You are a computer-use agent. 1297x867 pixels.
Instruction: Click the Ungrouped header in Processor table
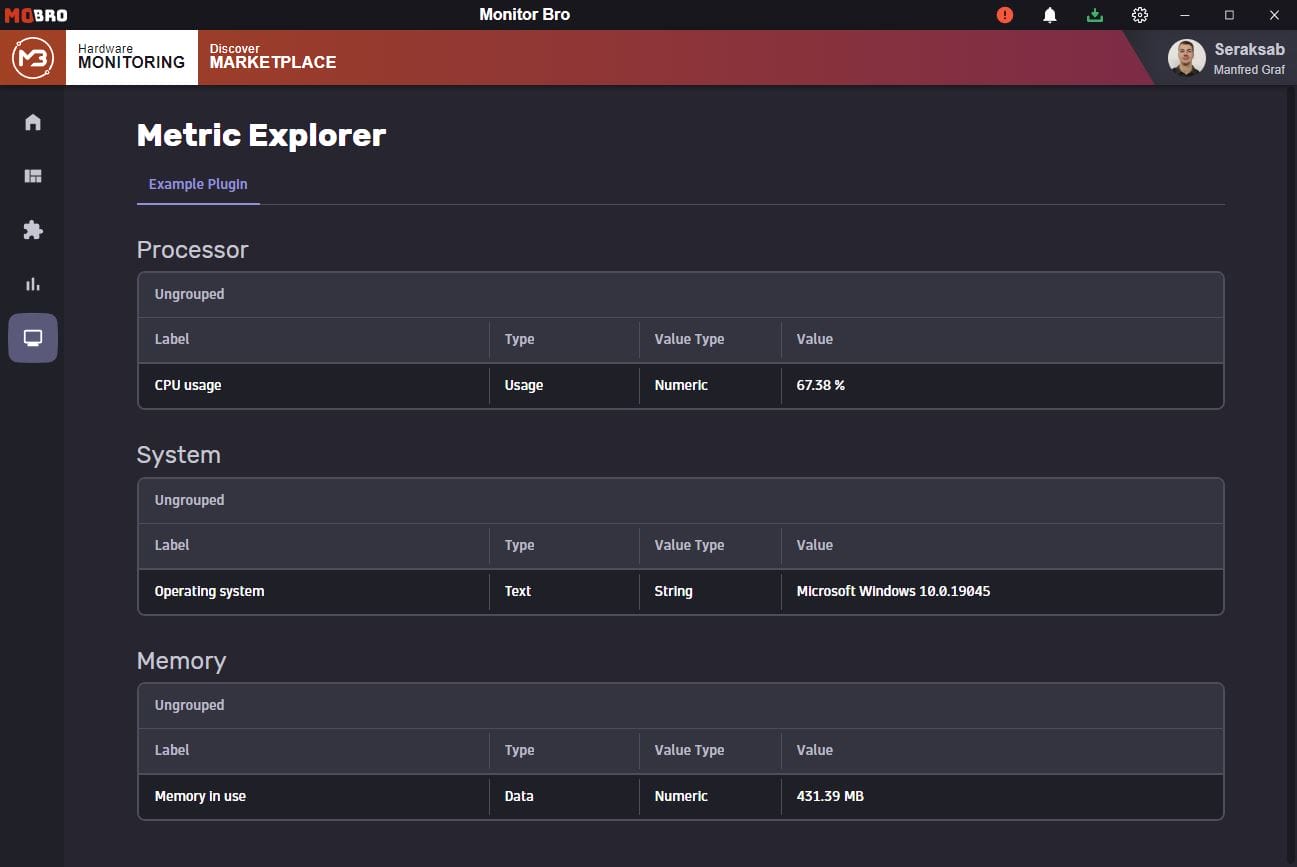coord(189,294)
